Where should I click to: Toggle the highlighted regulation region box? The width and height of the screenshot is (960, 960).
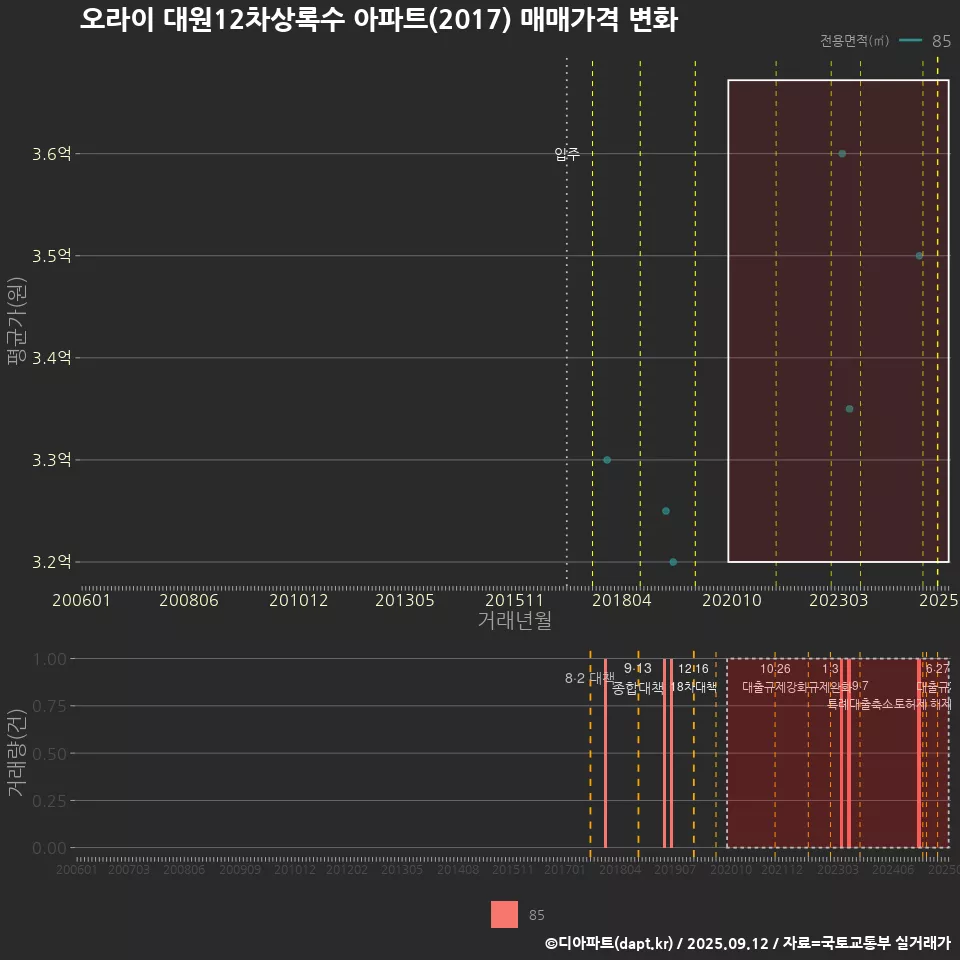click(838, 320)
